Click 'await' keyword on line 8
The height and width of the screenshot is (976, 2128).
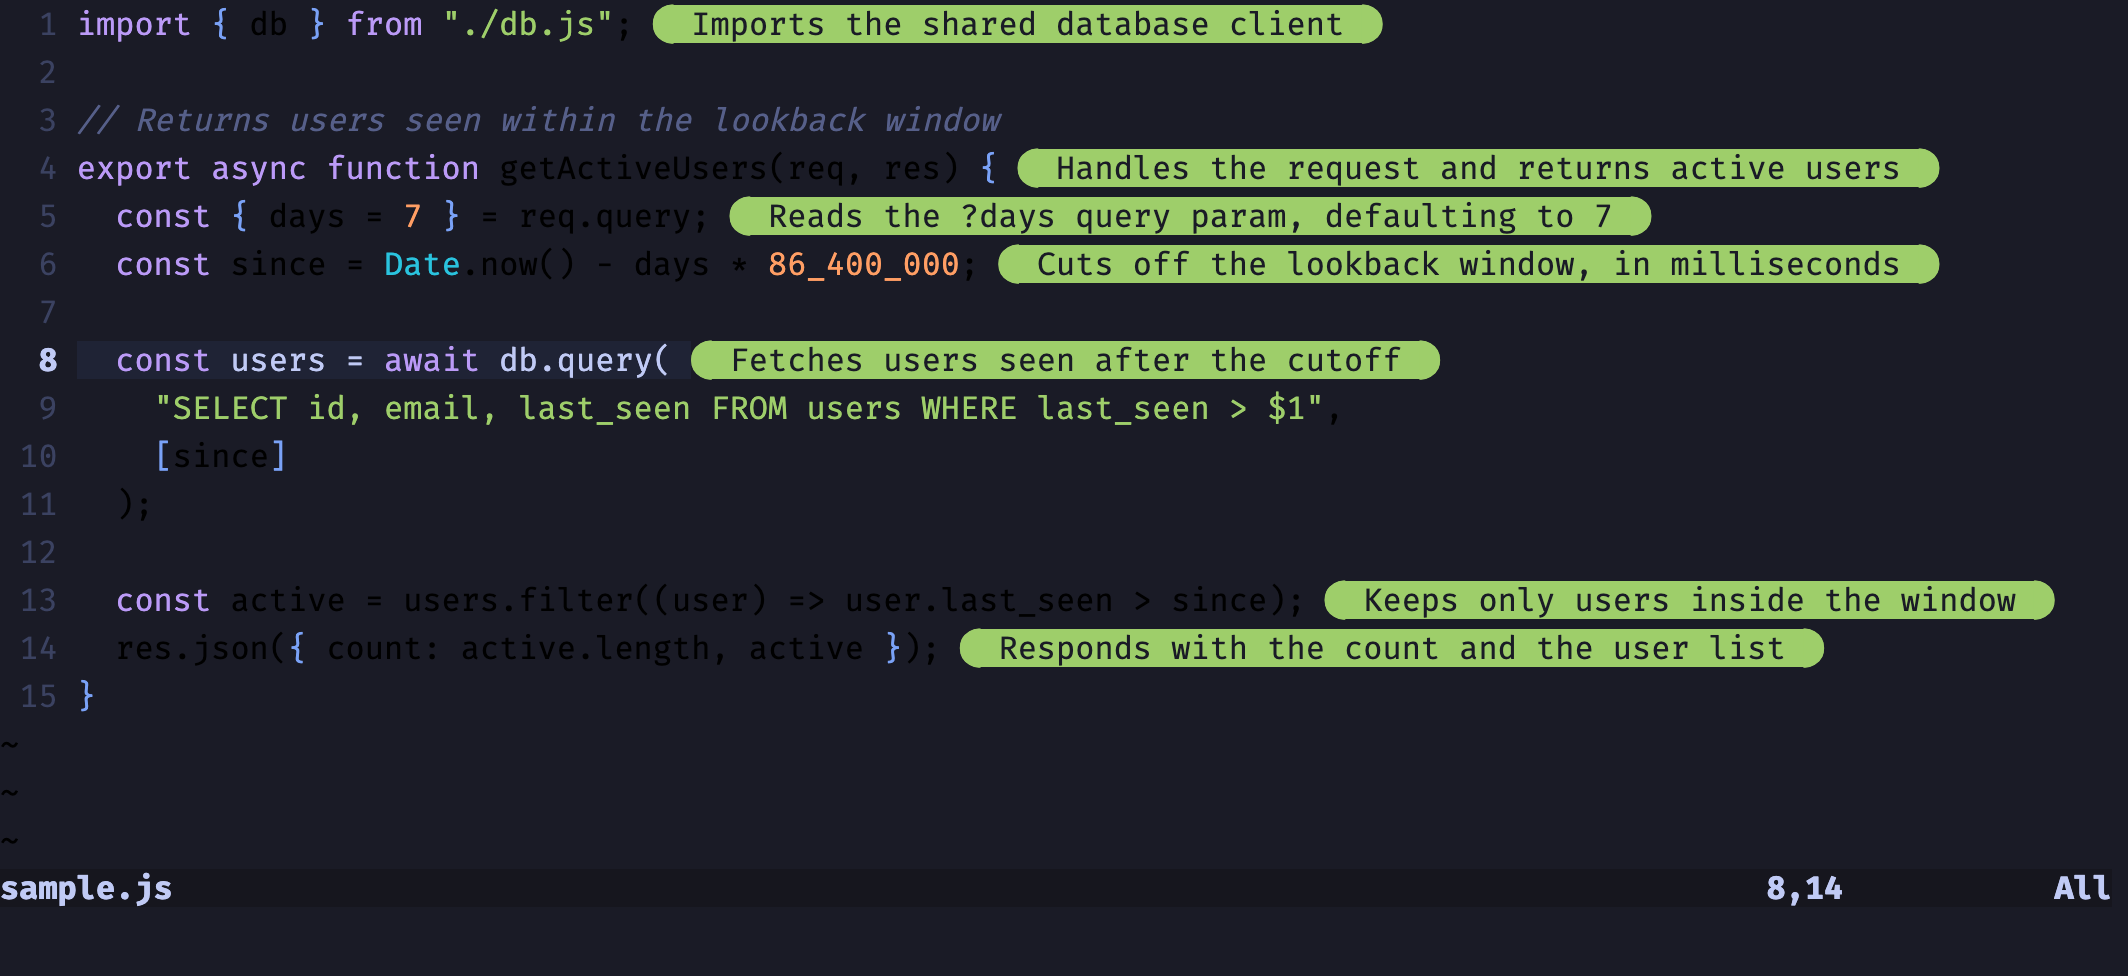click(432, 360)
